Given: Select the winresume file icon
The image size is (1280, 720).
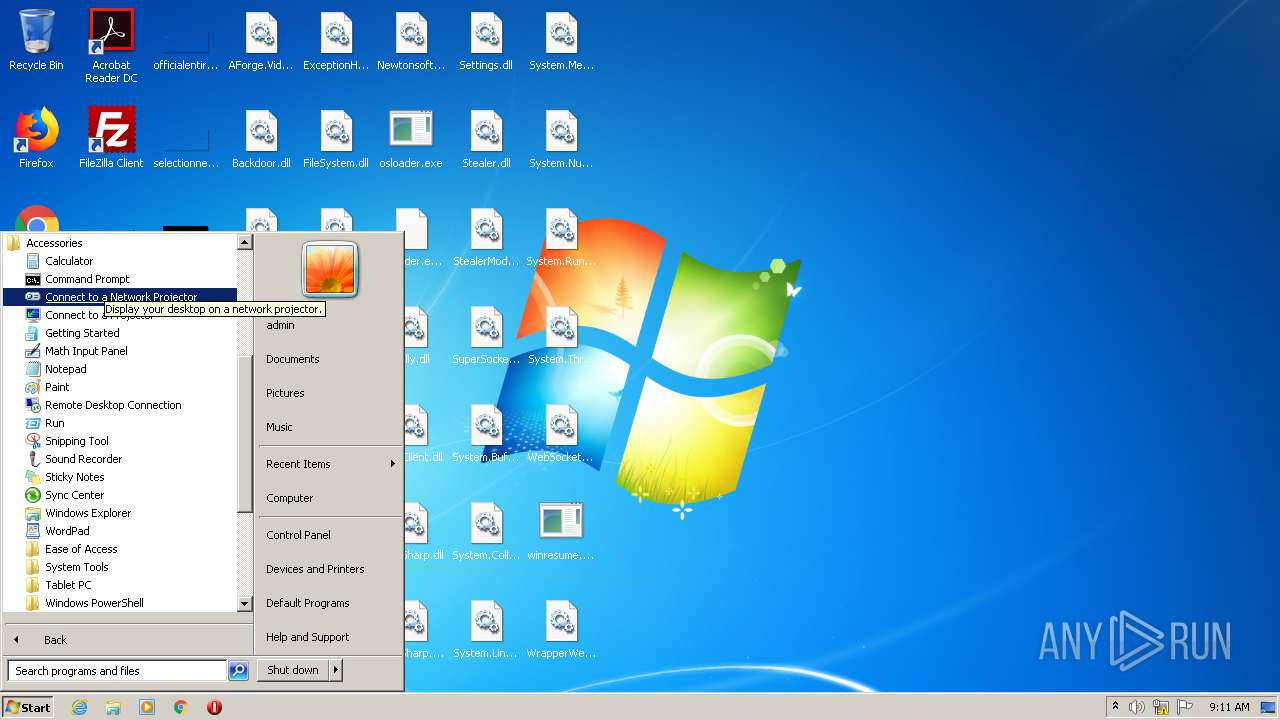Looking at the screenshot, I should click(561, 531).
